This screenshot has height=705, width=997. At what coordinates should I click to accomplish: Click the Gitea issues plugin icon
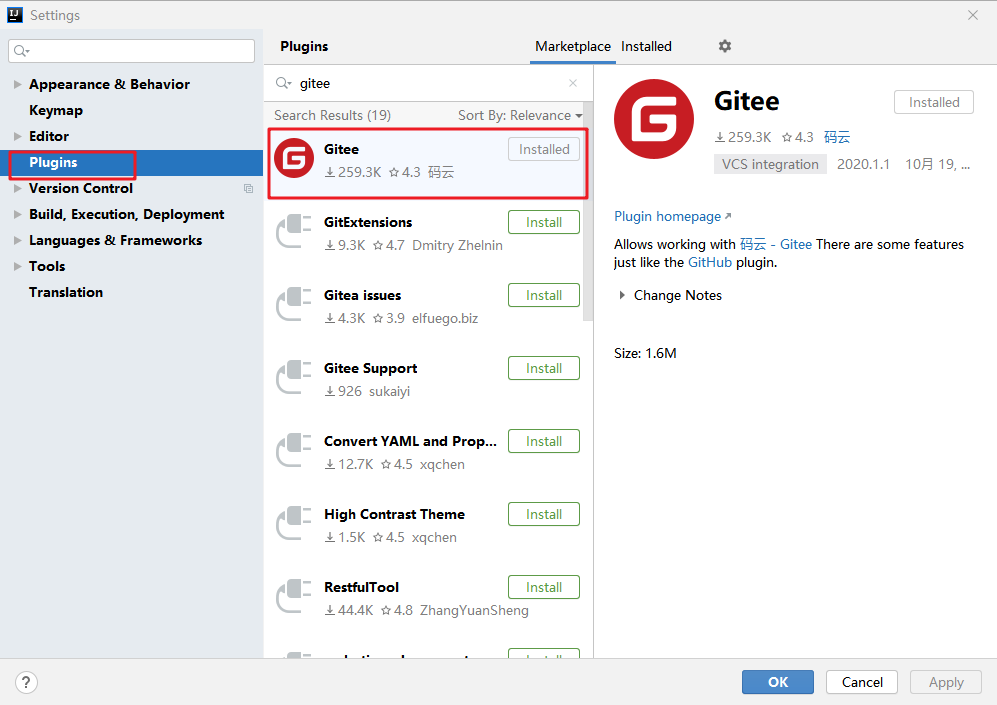(x=294, y=305)
